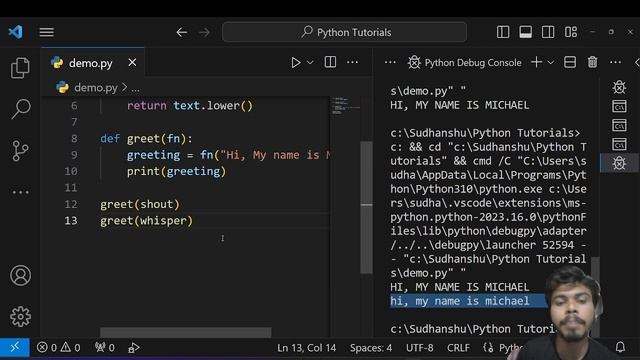Open the Manage gear menu

pos(20,317)
